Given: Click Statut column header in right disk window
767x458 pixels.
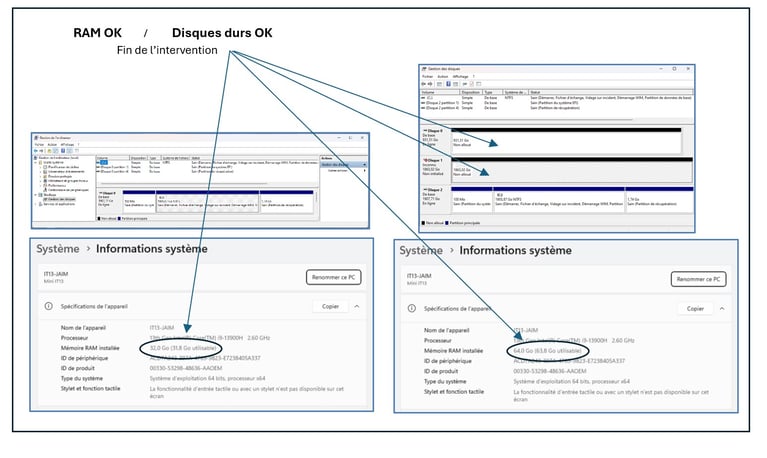Looking at the screenshot, I should [611, 92].
